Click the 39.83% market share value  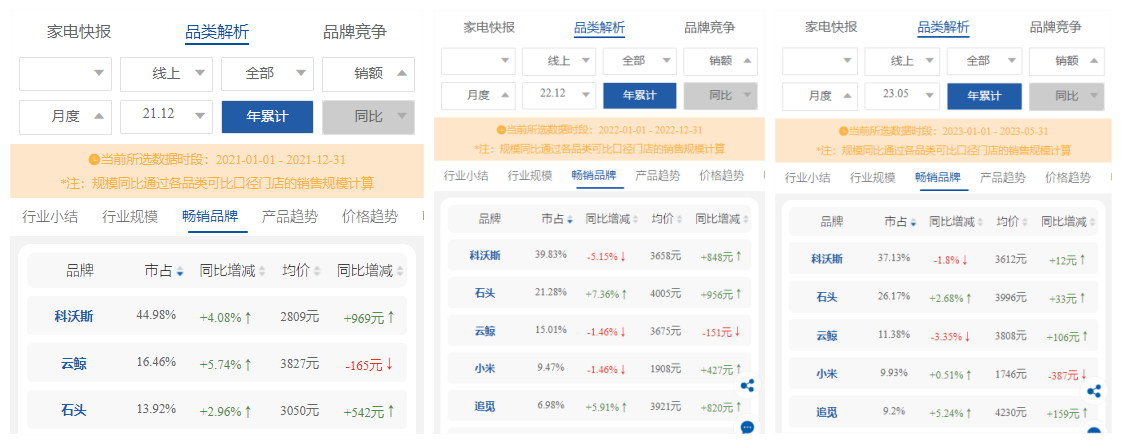550,254
